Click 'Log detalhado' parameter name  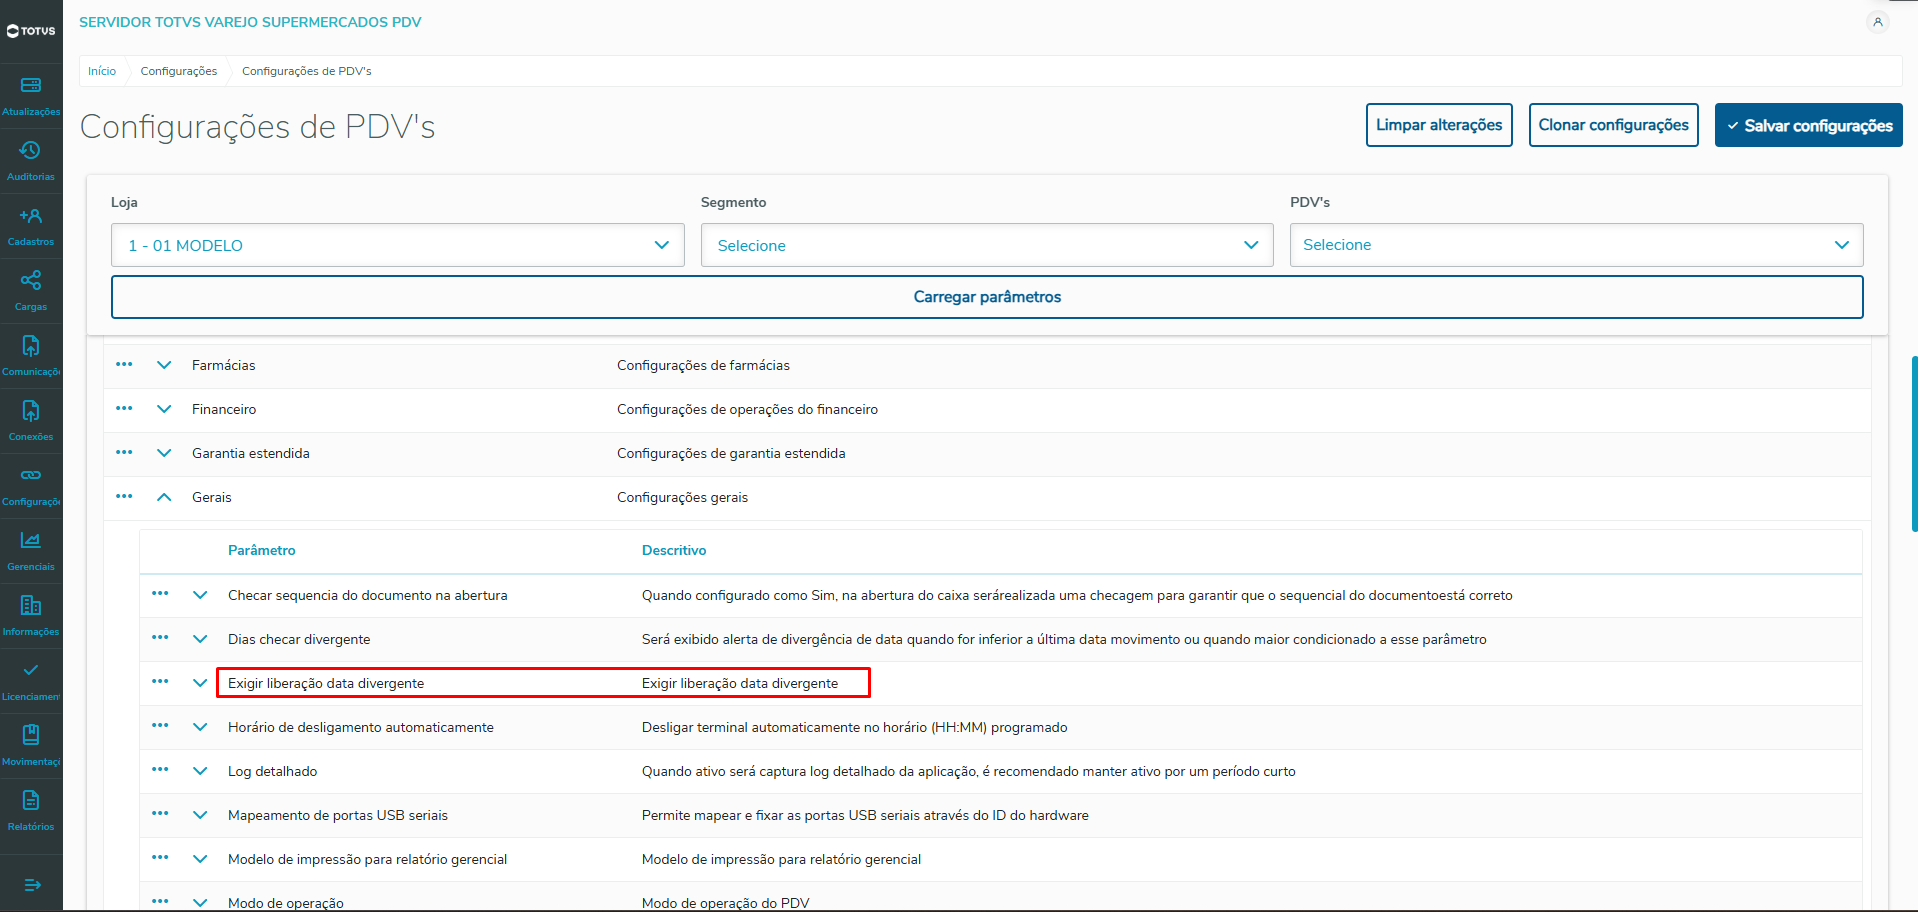[x=272, y=771]
